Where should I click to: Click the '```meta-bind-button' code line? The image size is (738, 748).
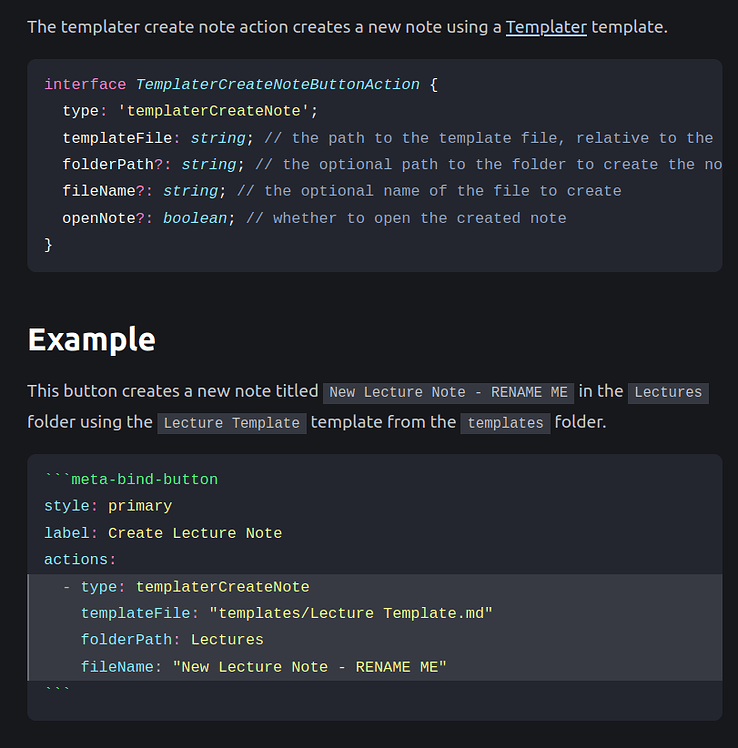click(131, 479)
